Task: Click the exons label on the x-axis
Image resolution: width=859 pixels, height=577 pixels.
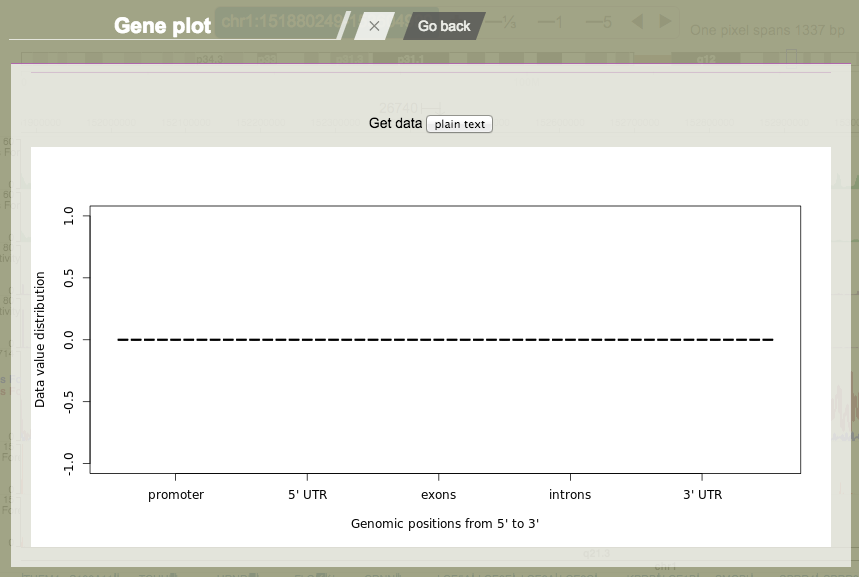Action: pos(438,495)
